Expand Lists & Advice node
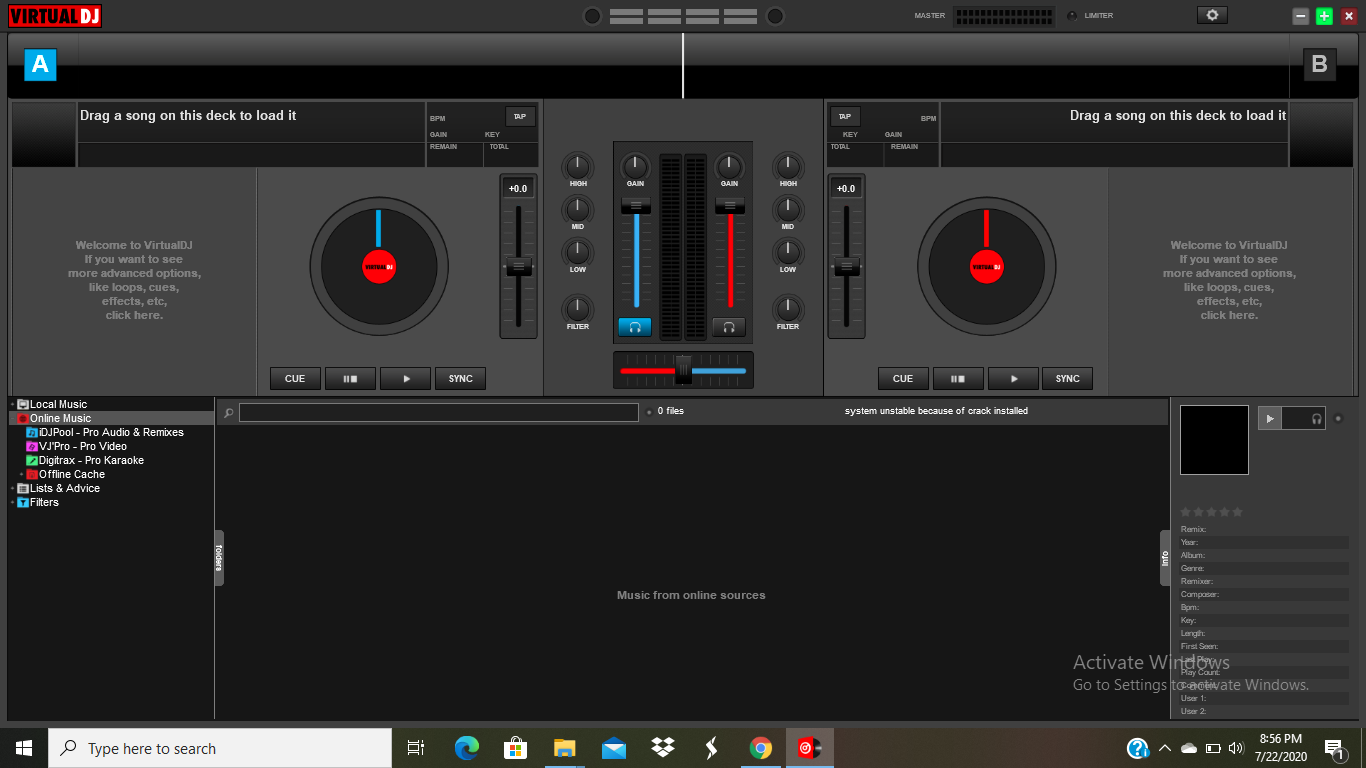Screen dimensions: 1366x768 (x=12, y=489)
